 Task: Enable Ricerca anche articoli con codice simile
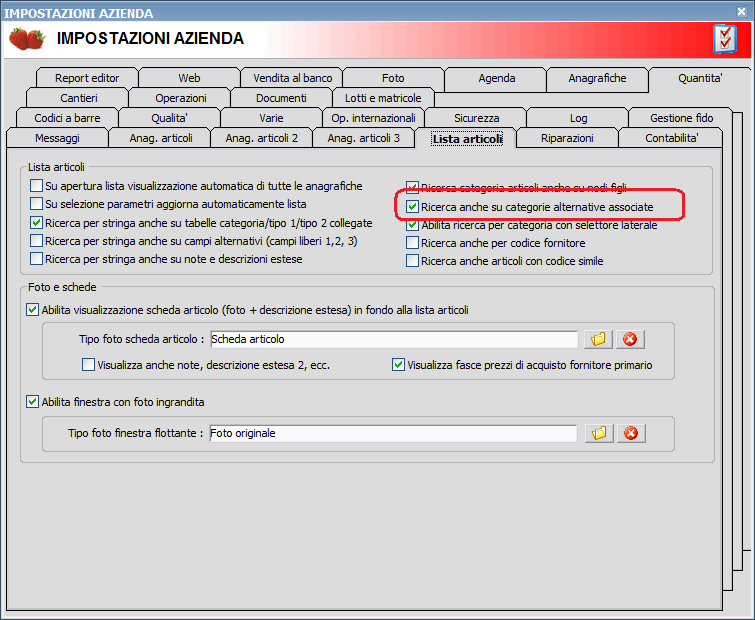pos(412,261)
